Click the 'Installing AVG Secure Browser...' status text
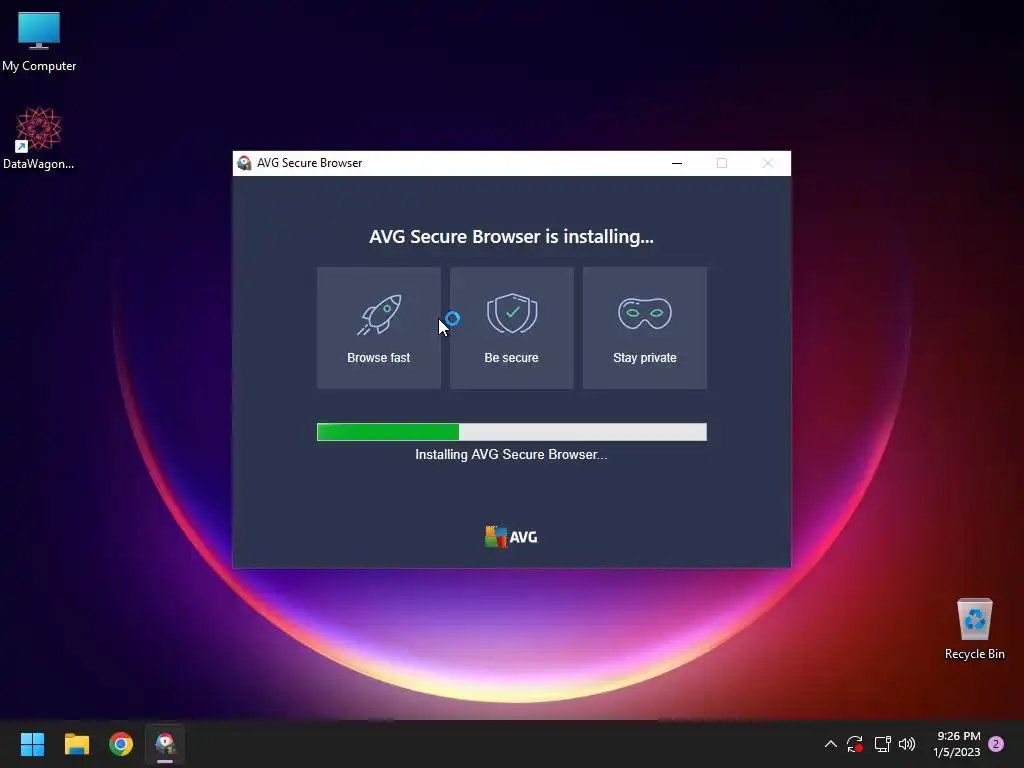The width and height of the screenshot is (1024, 768). point(511,455)
